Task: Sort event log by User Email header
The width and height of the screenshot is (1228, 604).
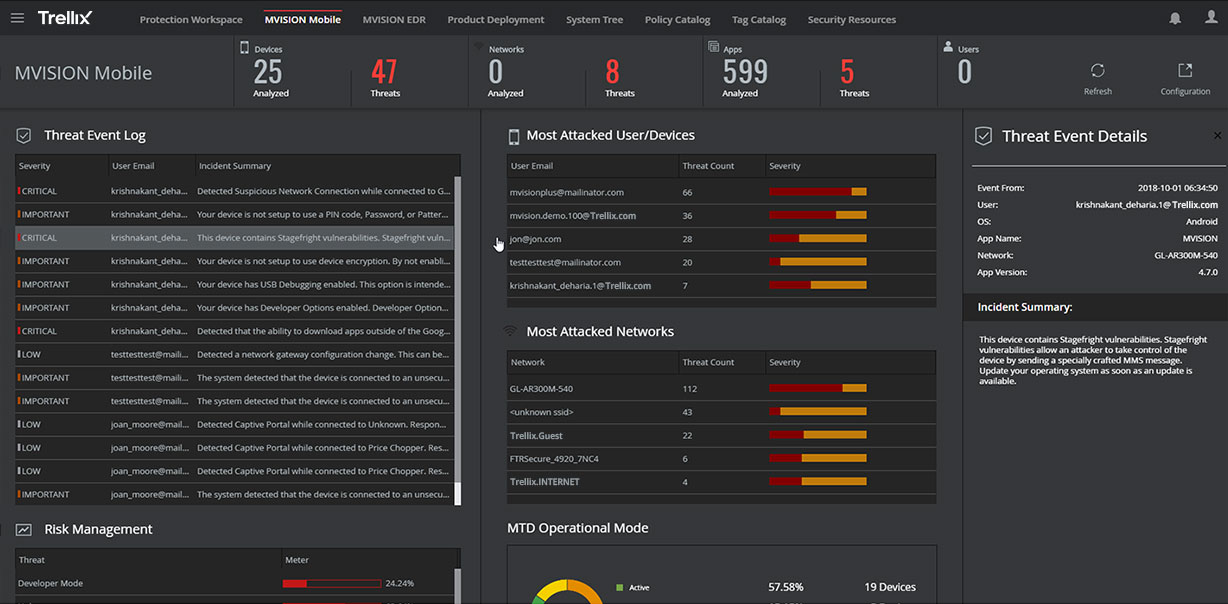Action: click(133, 166)
